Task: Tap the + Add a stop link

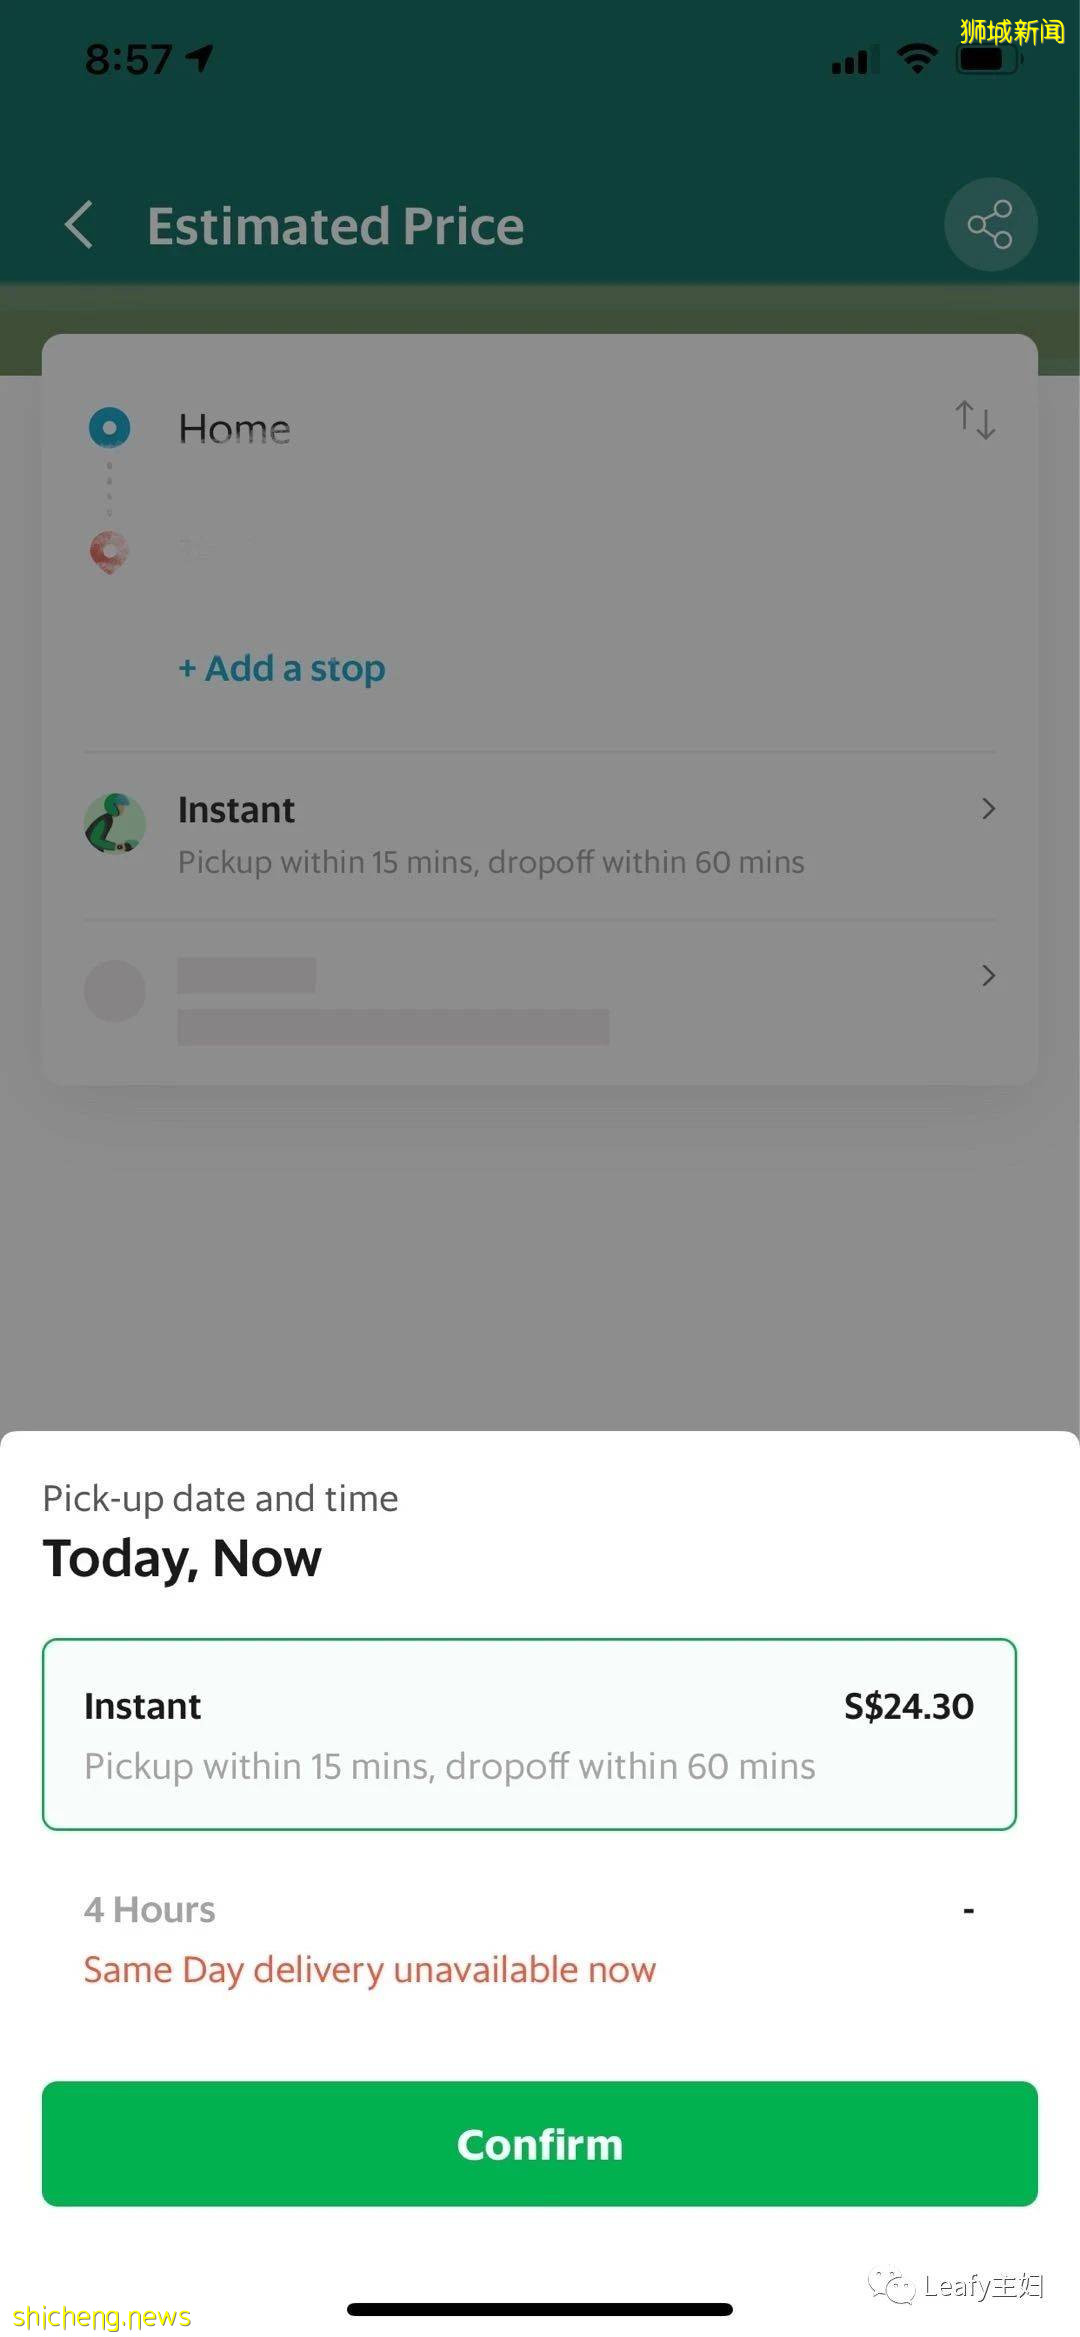Action: click(x=282, y=668)
